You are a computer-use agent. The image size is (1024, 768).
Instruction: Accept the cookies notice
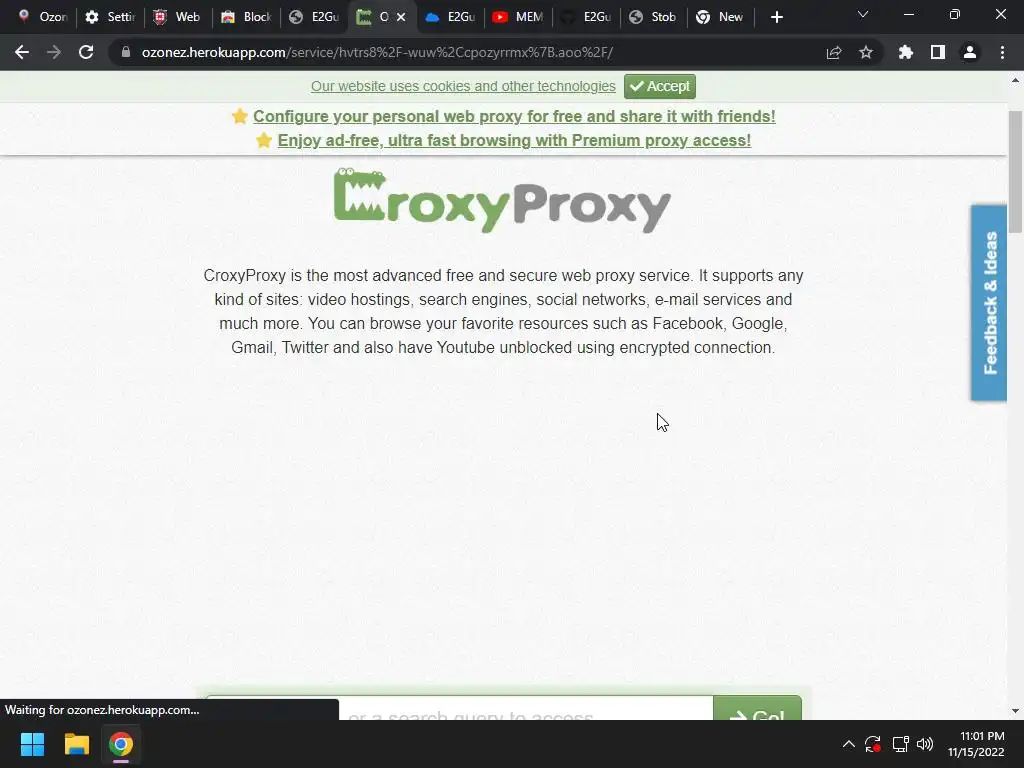[660, 86]
